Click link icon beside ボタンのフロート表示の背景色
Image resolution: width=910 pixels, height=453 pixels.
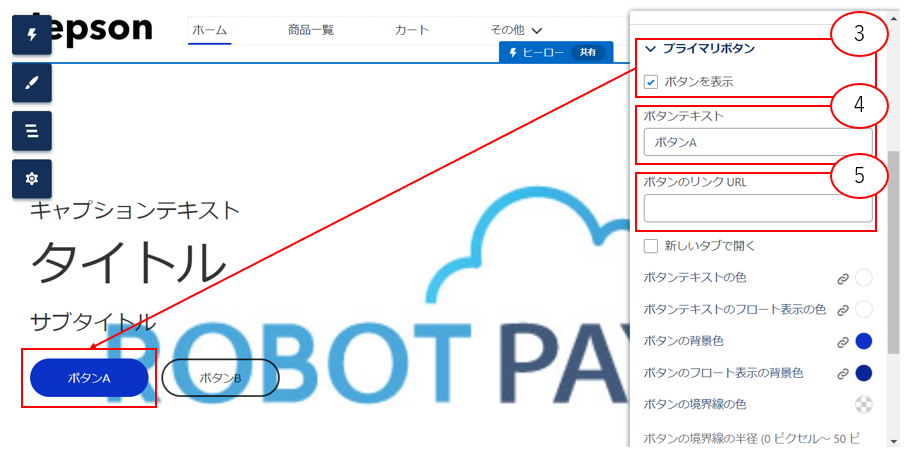click(843, 373)
